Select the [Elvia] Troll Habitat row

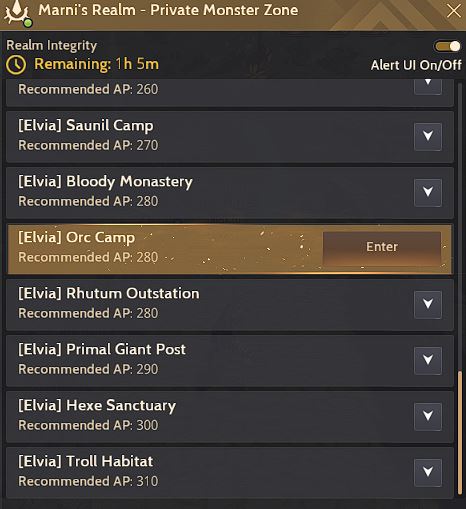pos(230,473)
